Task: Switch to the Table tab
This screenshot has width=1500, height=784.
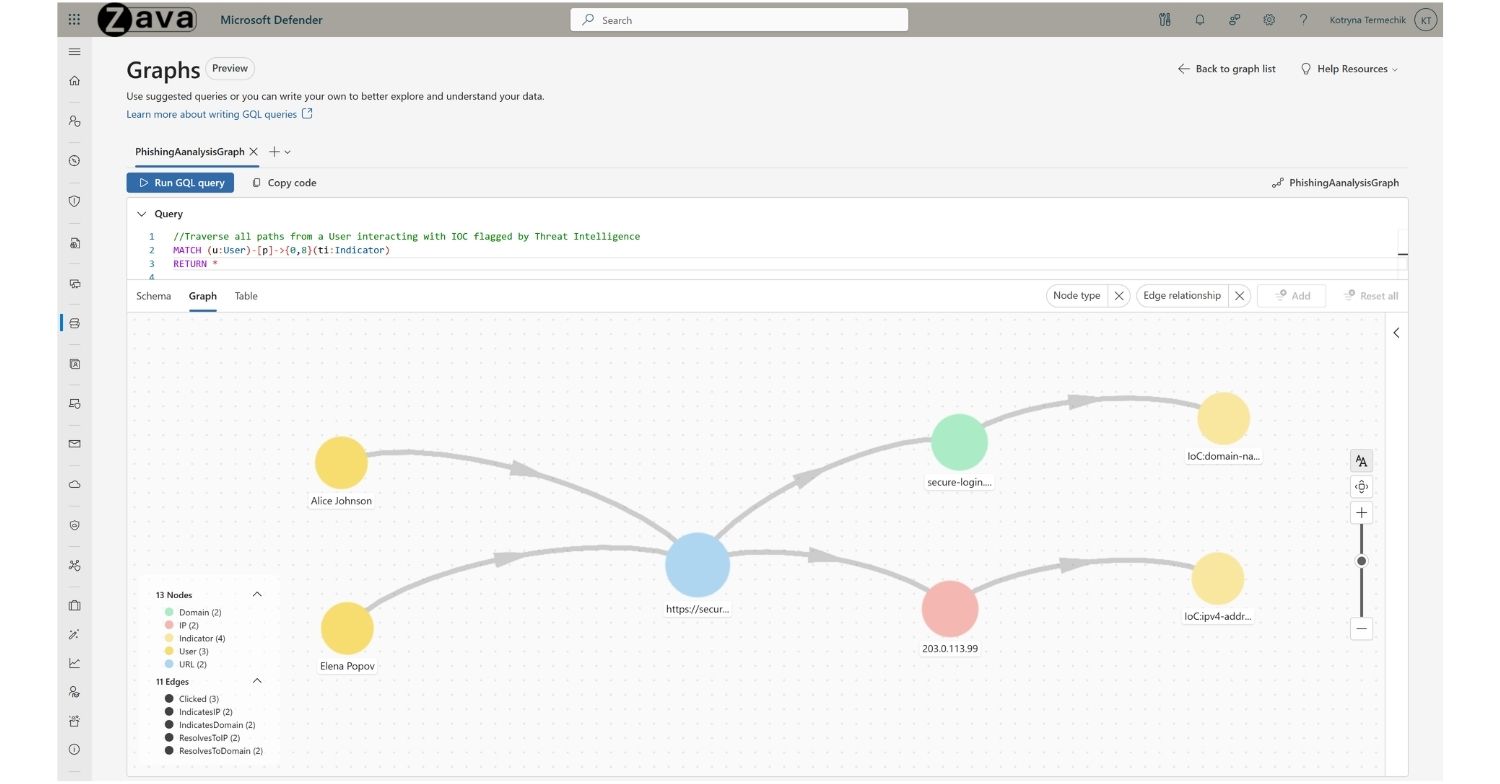Action: click(x=246, y=296)
